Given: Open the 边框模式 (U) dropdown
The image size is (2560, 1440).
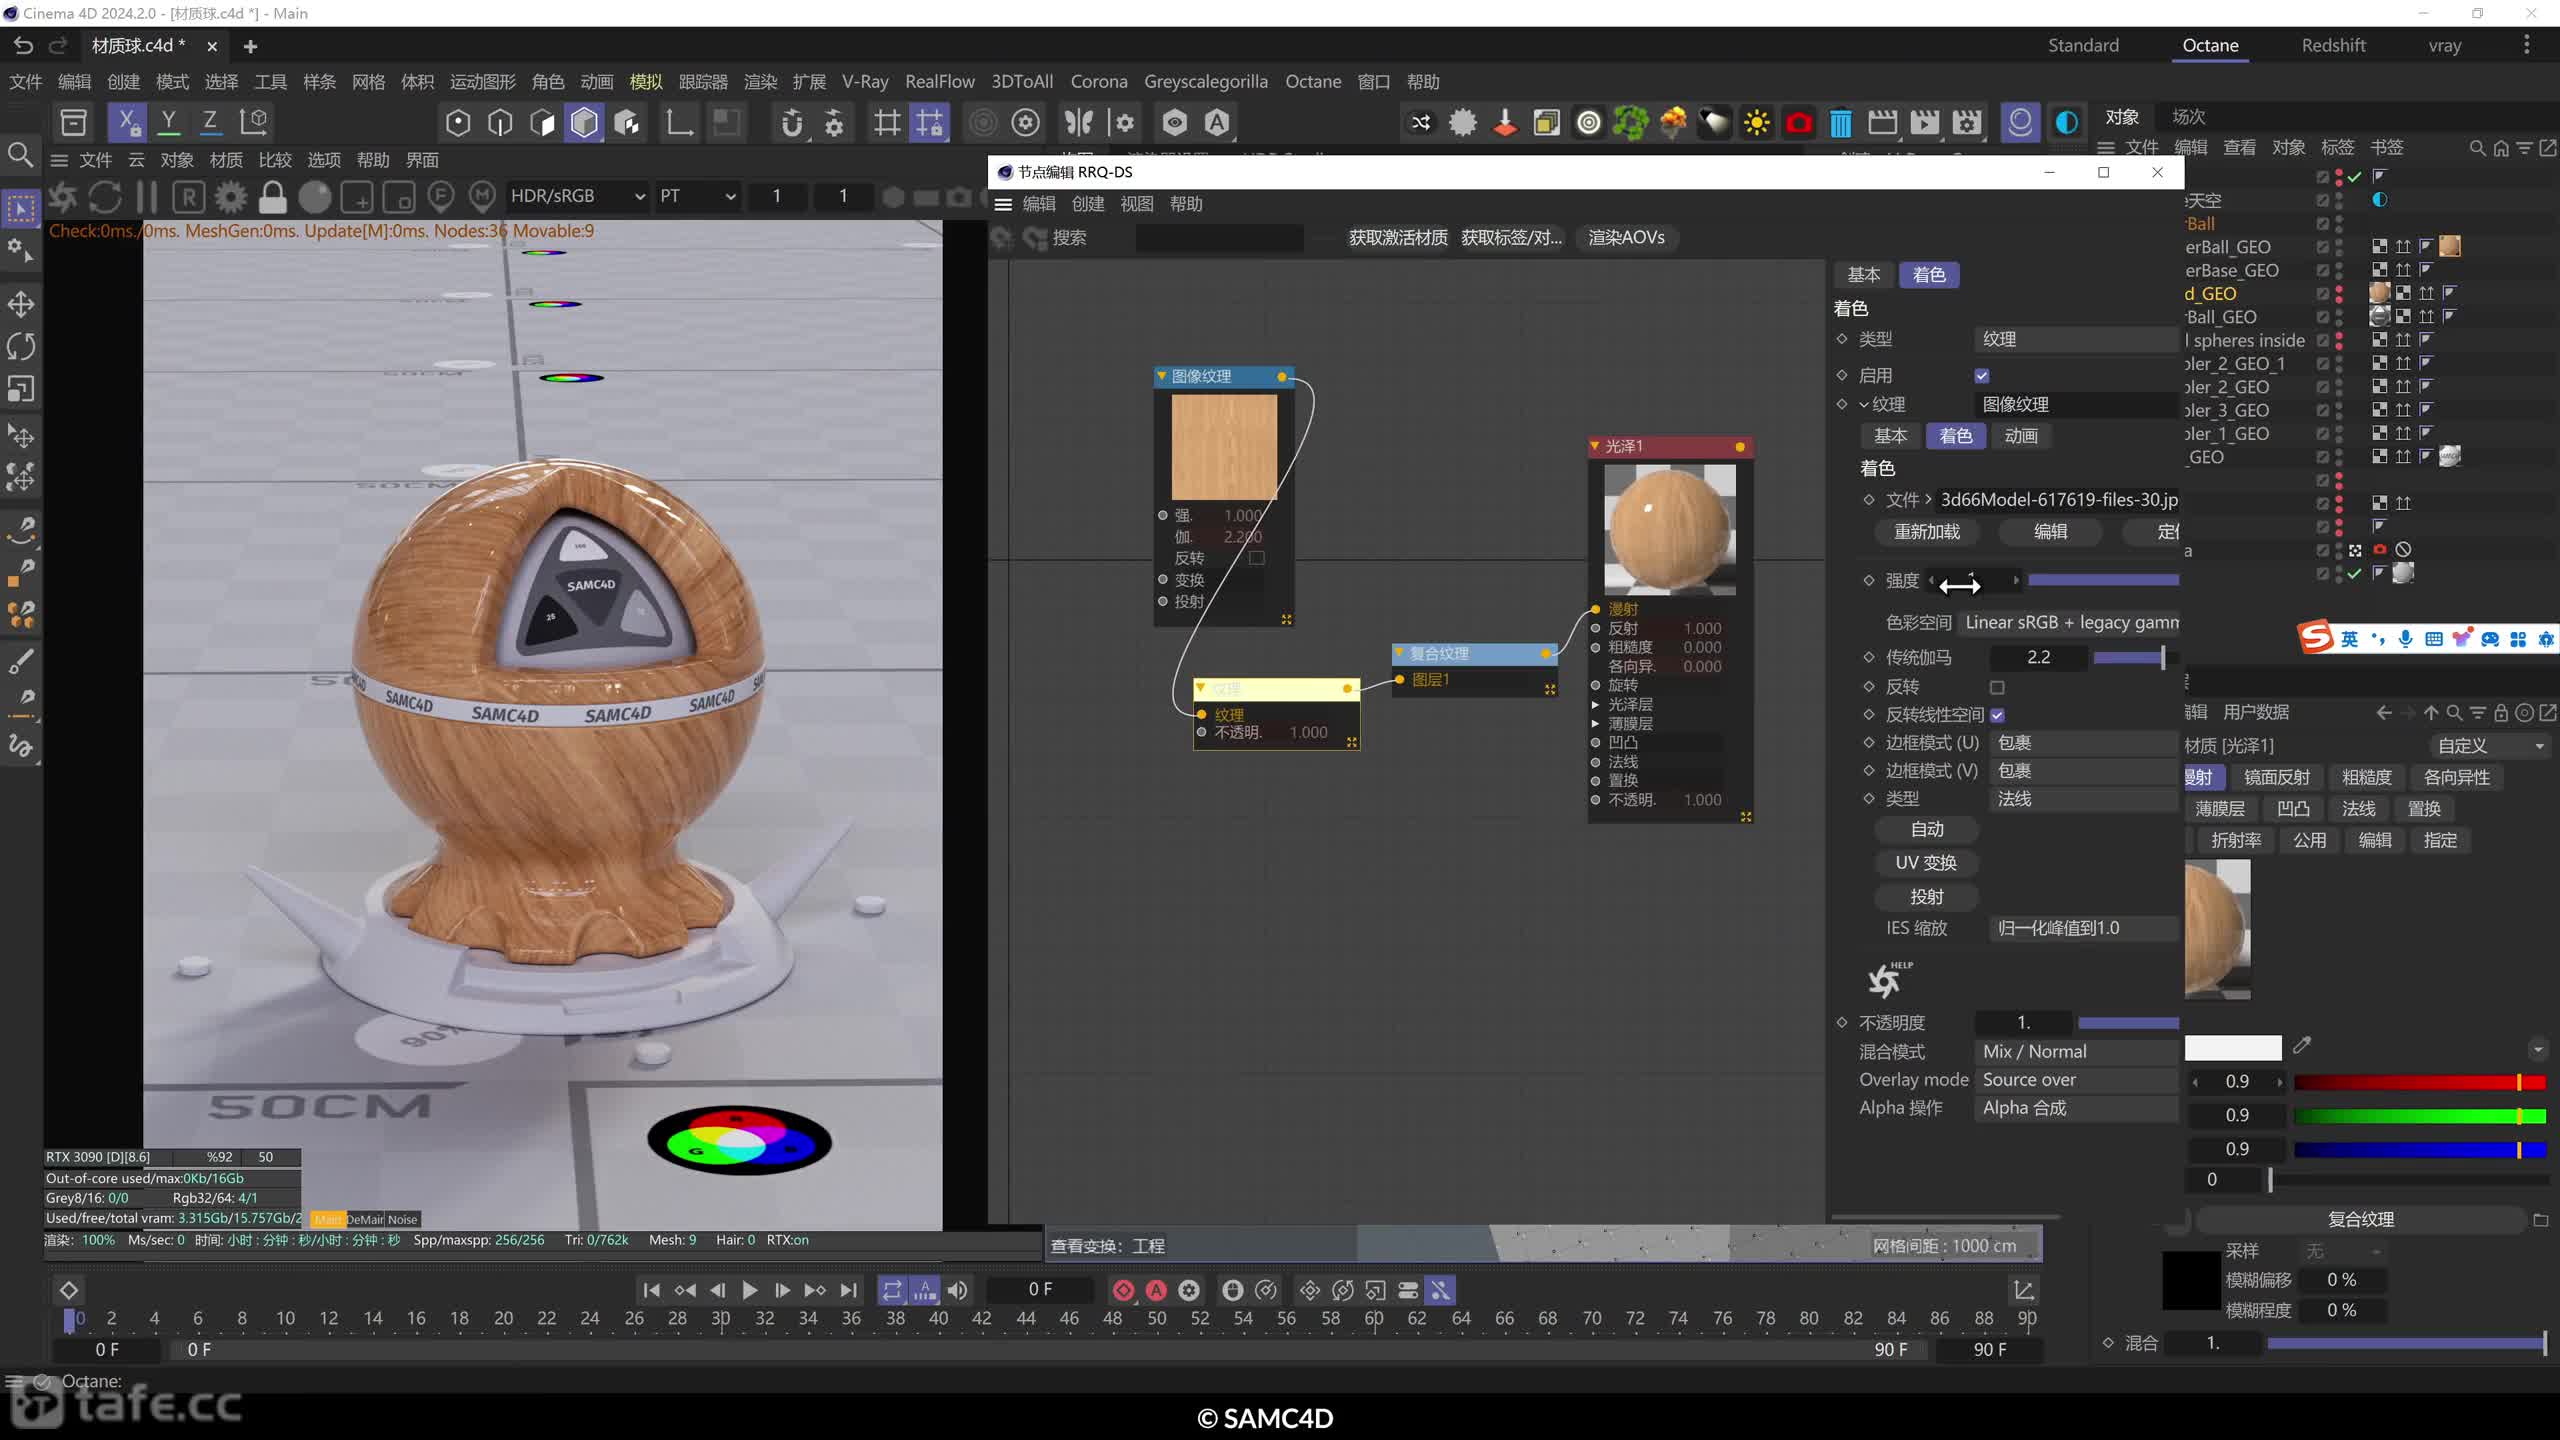Looking at the screenshot, I should 2084,743.
